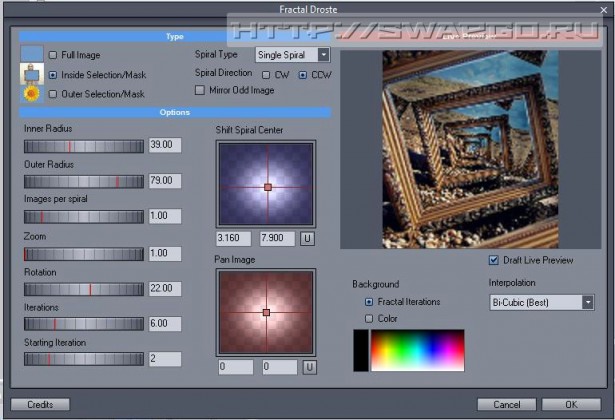Pick a color from the rainbow spectrum

click(x=417, y=350)
